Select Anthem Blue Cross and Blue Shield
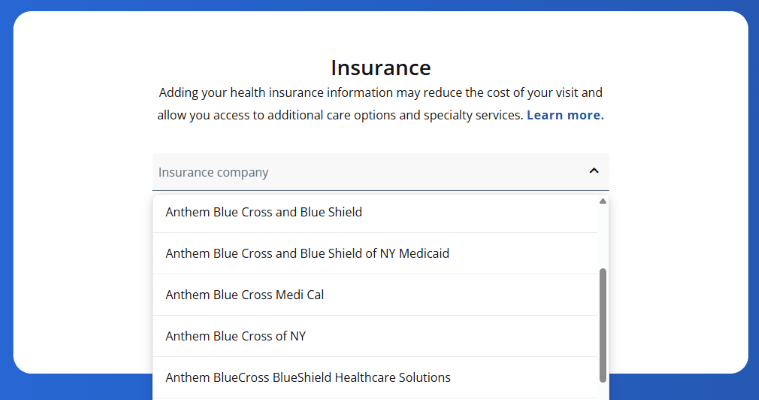 (x=264, y=212)
